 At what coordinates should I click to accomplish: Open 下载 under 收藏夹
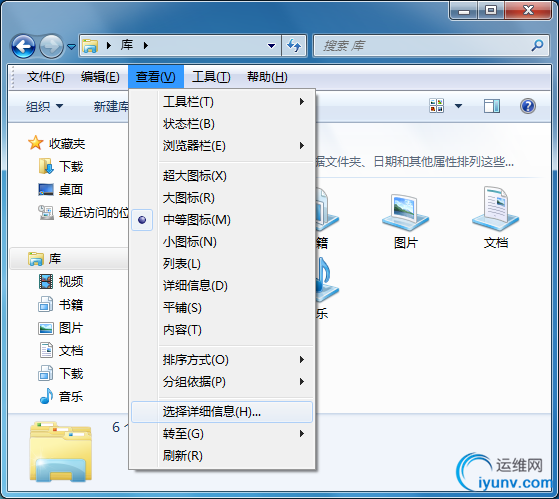[x=61, y=166]
